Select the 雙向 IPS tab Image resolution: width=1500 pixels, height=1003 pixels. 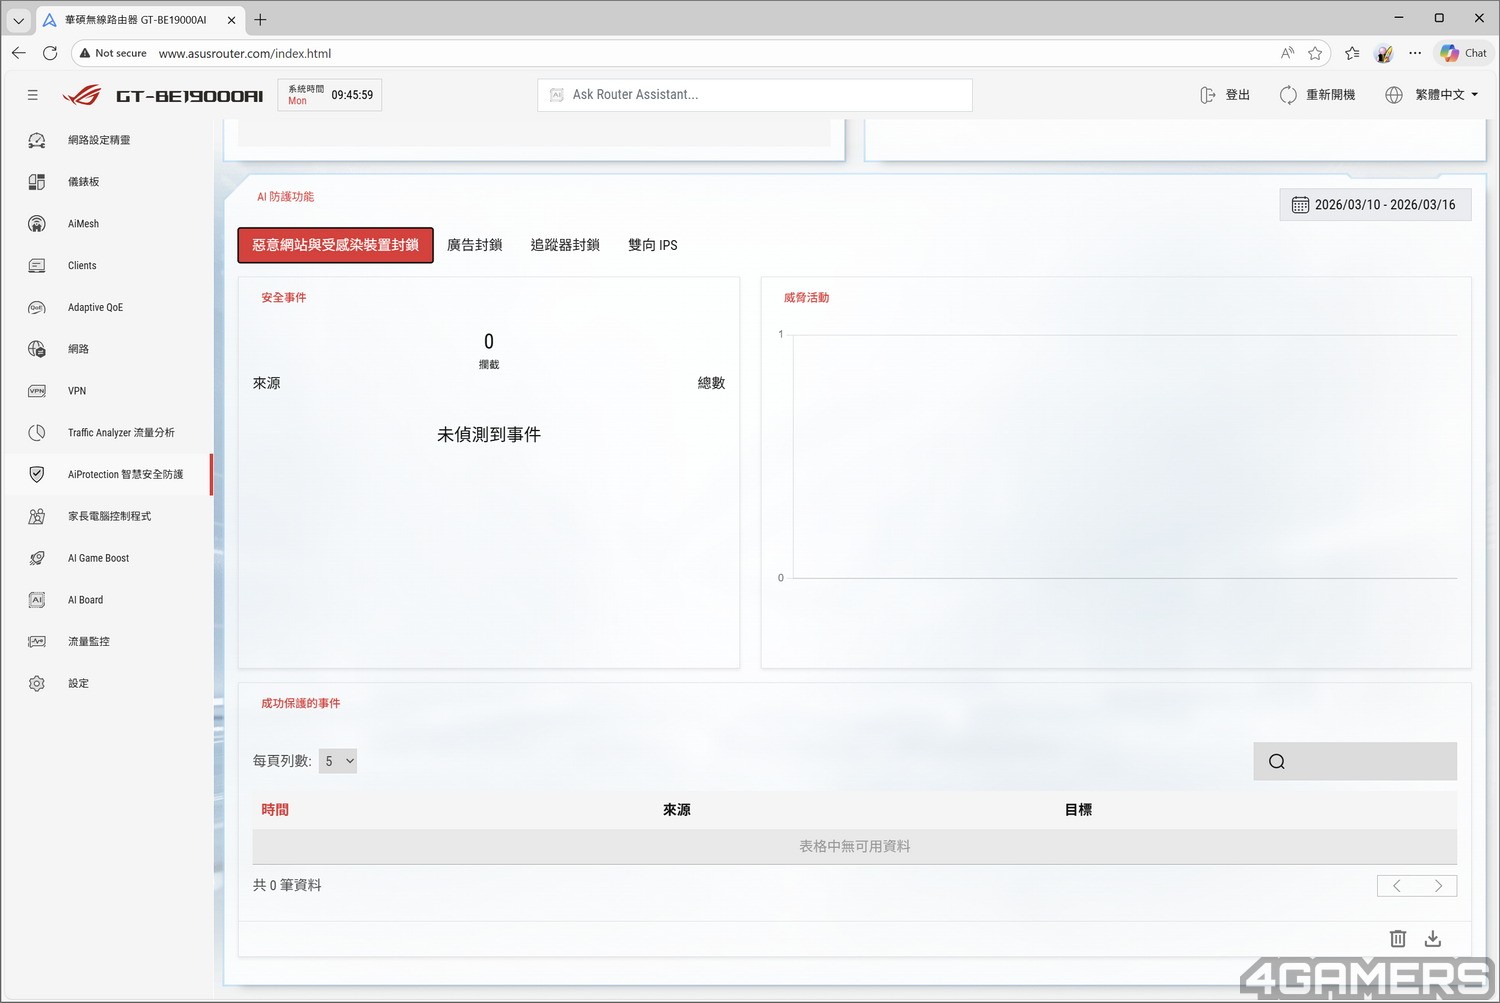[652, 245]
